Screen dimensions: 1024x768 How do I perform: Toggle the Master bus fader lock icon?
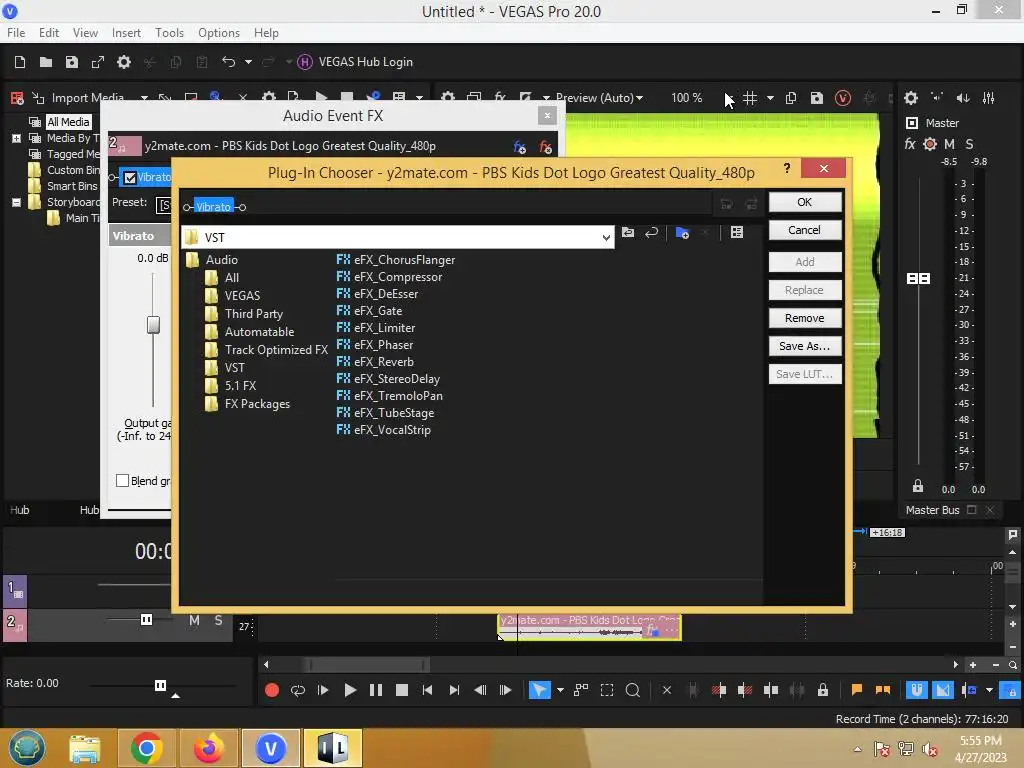[x=918, y=486]
